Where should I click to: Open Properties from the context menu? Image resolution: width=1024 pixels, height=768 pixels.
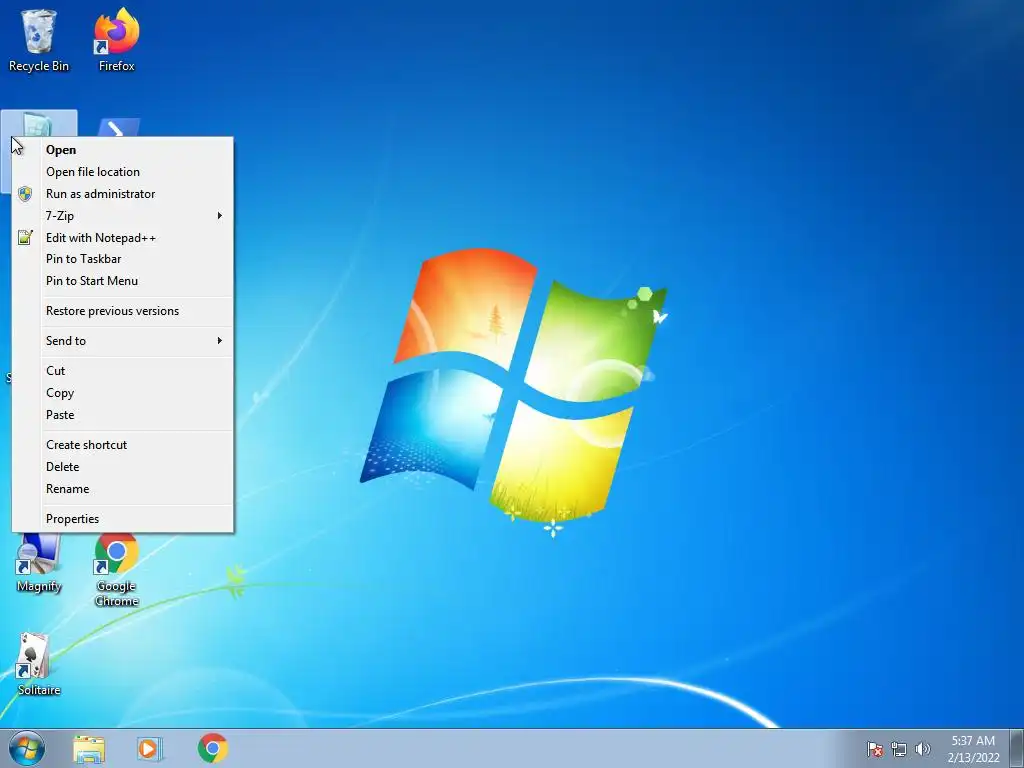[x=123, y=519]
